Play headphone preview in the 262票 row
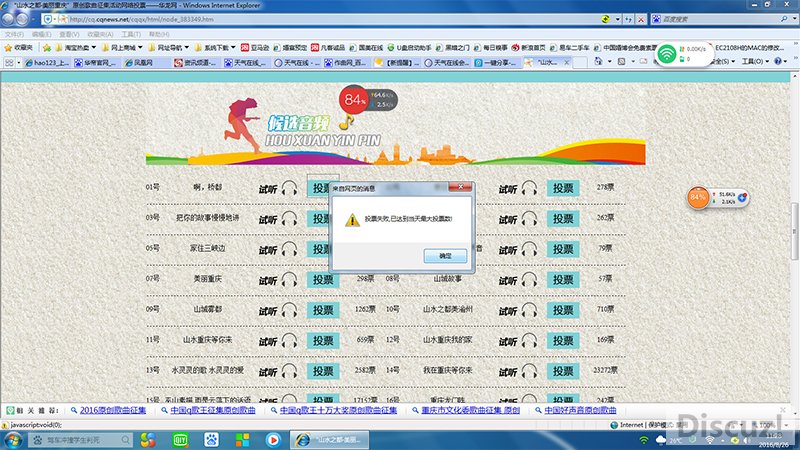800x450 pixels. [x=529, y=219]
